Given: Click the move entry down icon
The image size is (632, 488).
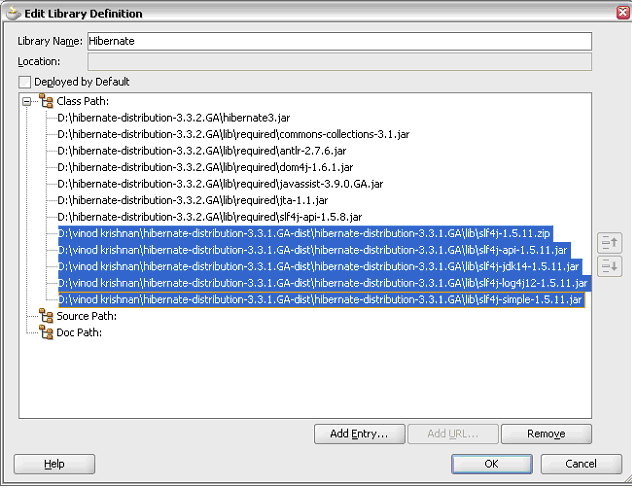Looking at the screenshot, I should point(609,265).
